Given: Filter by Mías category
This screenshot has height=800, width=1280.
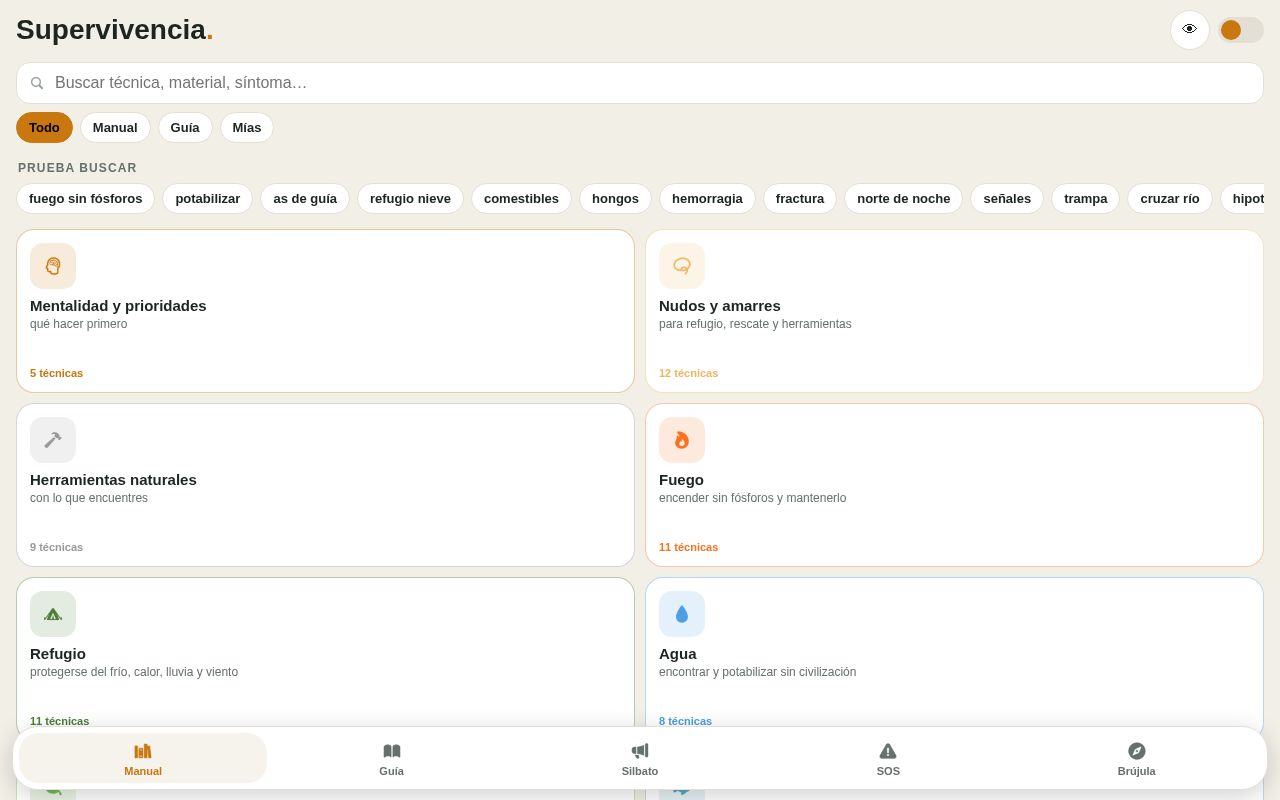Looking at the screenshot, I should click(247, 127).
